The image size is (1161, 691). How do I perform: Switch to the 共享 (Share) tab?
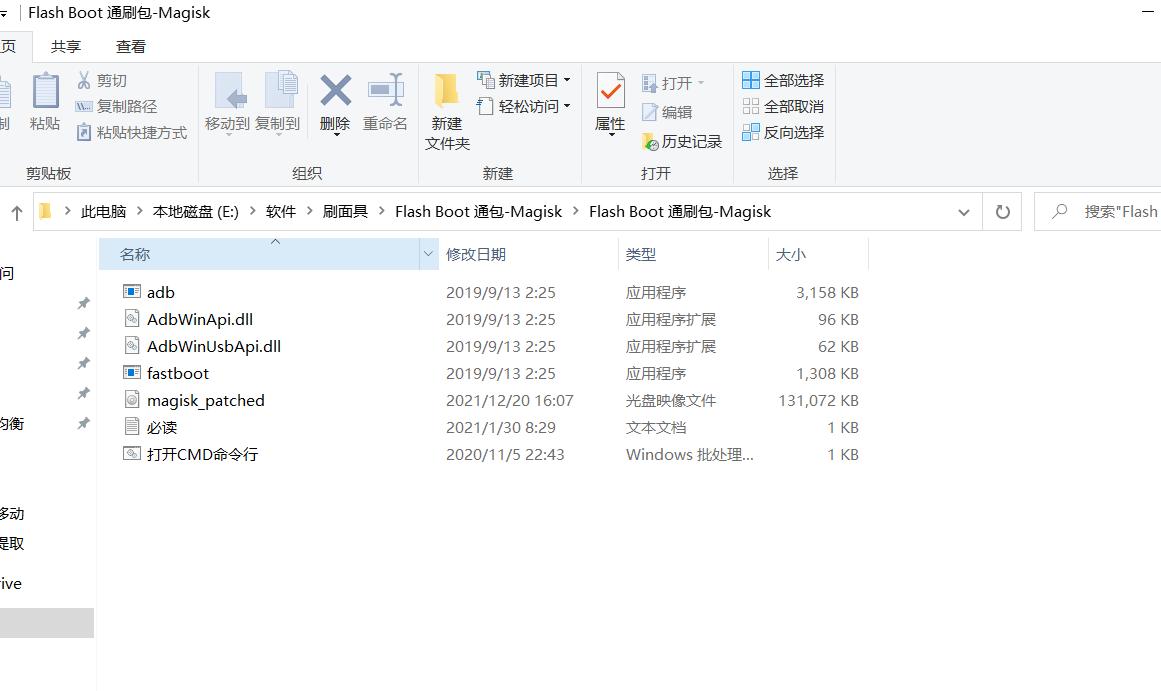click(x=65, y=45)
